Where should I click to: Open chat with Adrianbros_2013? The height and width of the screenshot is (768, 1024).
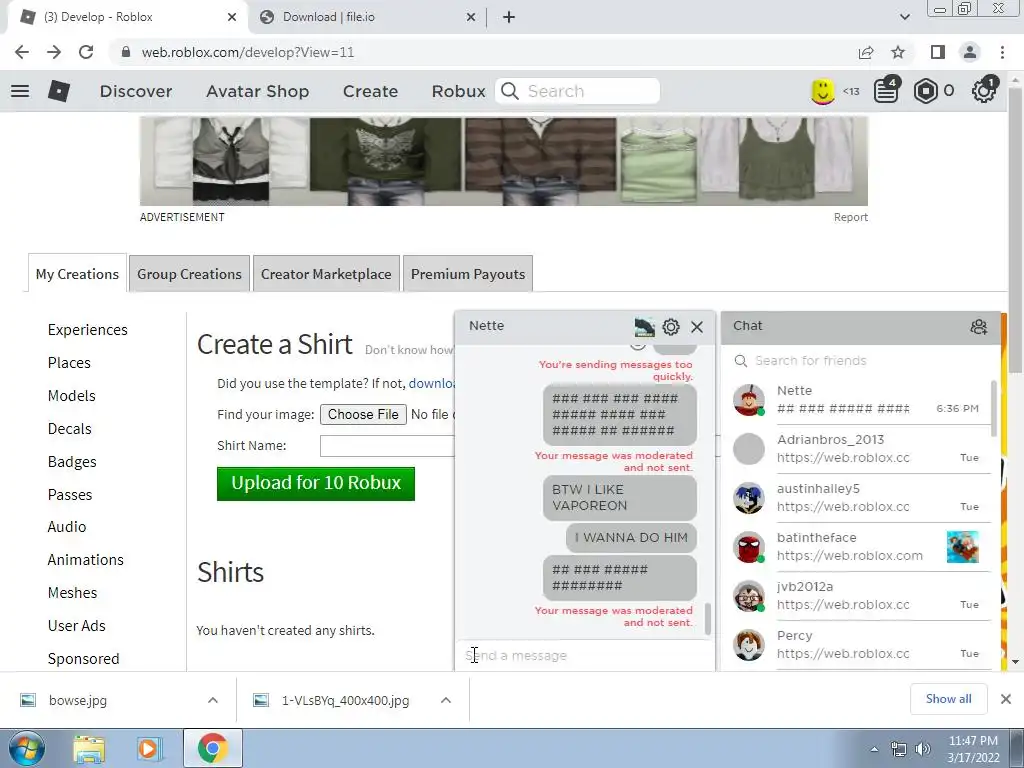coord(859,449)
